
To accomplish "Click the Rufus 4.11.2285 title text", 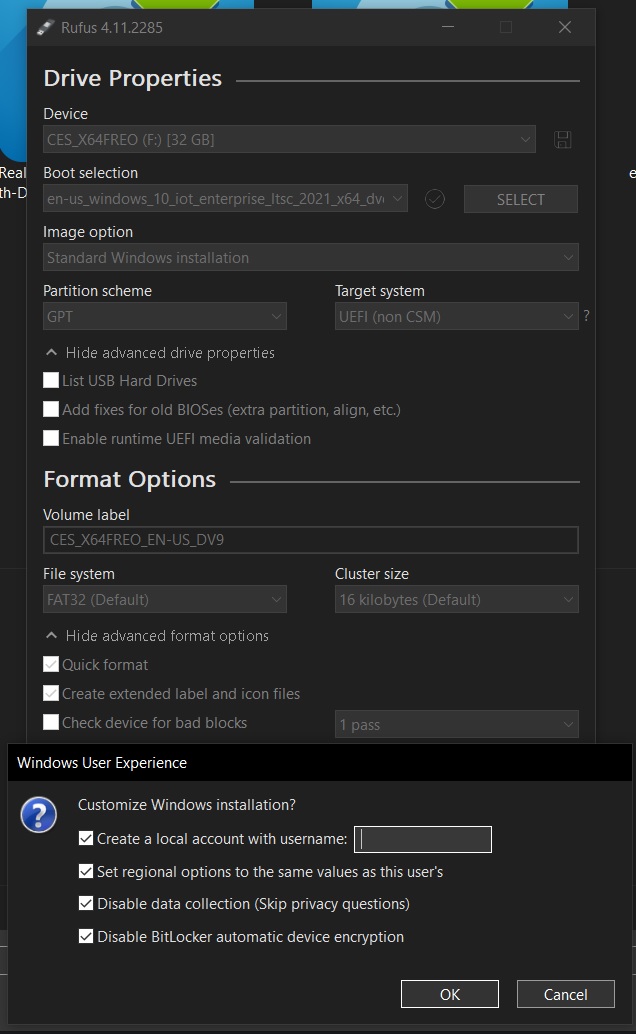I will [x=111, y=28].
